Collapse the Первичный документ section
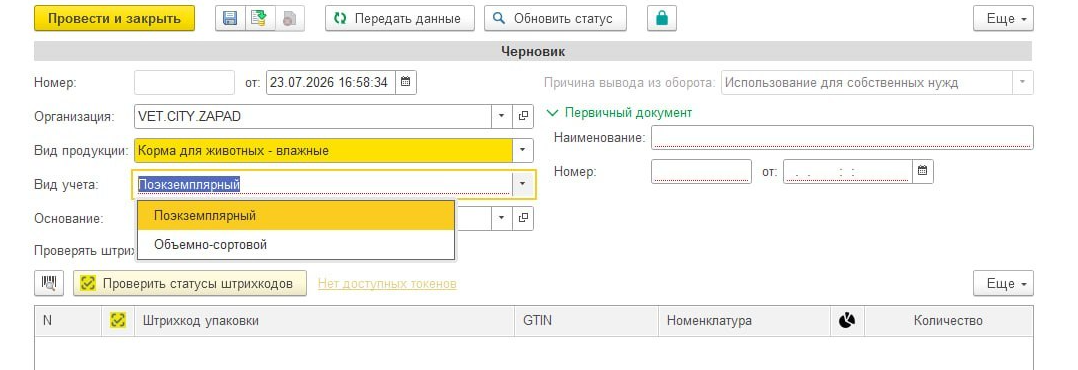The height and width of the screenshot is (370, 1078). click(x=620, y=112)
